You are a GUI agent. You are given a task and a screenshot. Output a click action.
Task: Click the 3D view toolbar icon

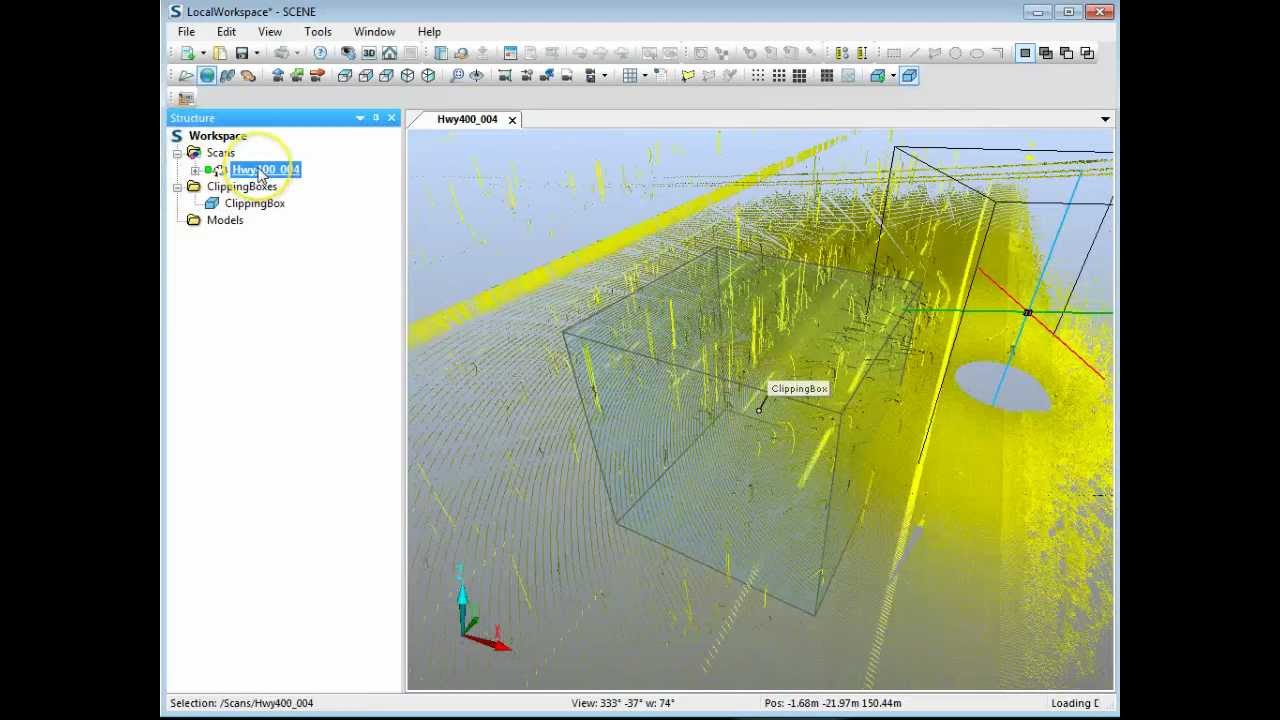369,53
